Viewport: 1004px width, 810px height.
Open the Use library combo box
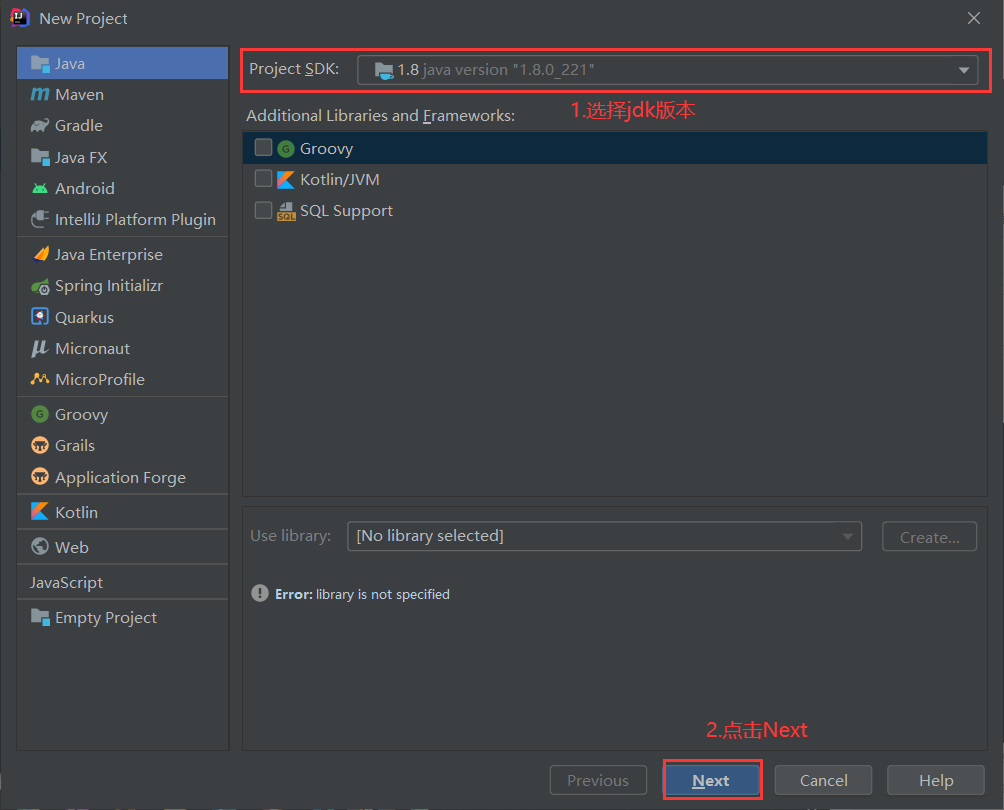coord(604,536)
